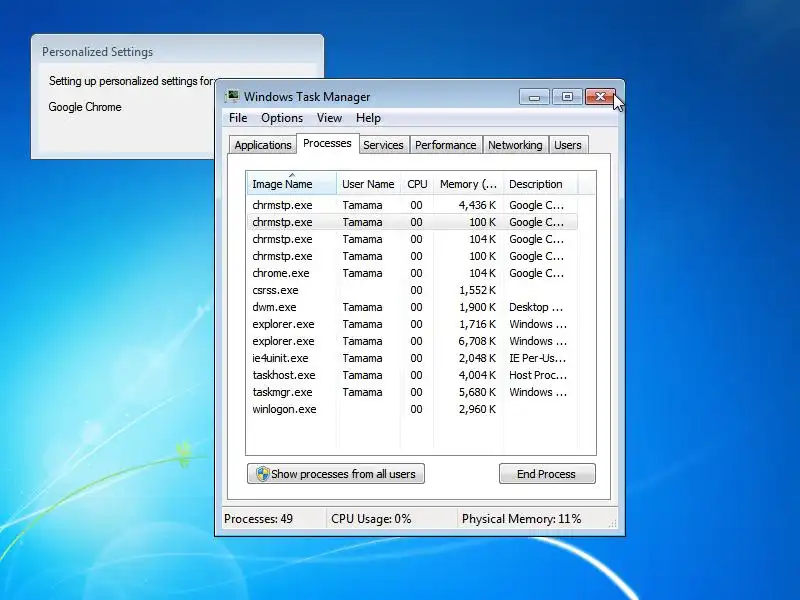
Task: Select the explorer.exe row using 6,708 K
Action: click(412, 341)
